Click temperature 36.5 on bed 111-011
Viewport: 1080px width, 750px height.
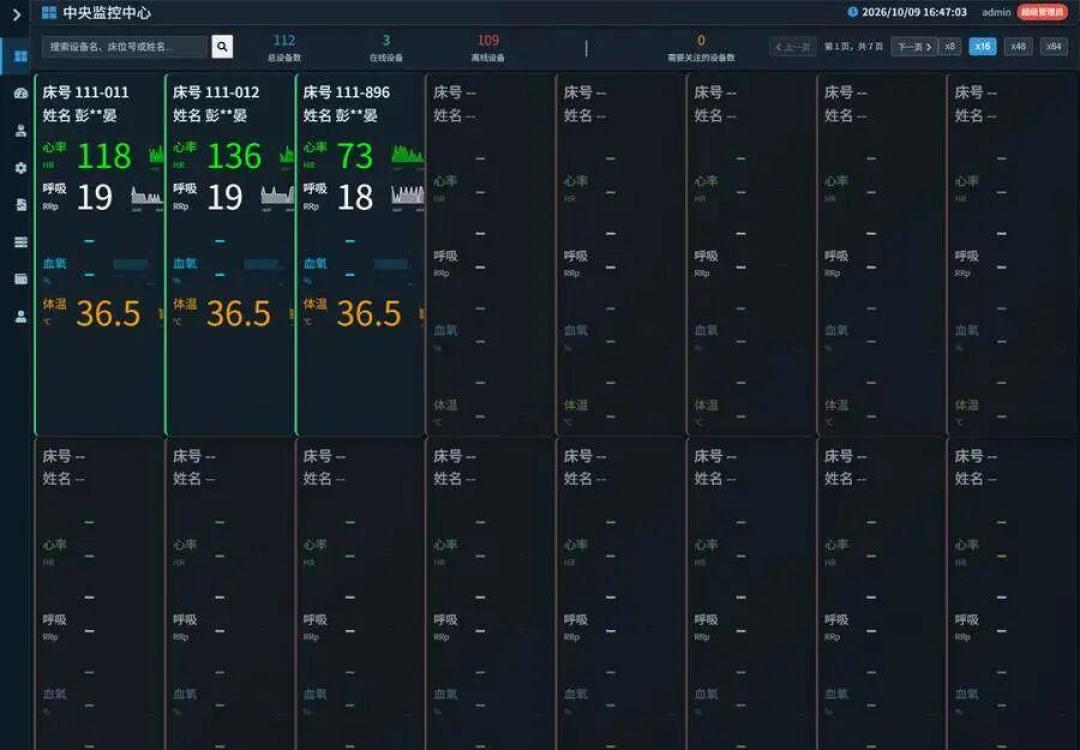click(108, 314)
